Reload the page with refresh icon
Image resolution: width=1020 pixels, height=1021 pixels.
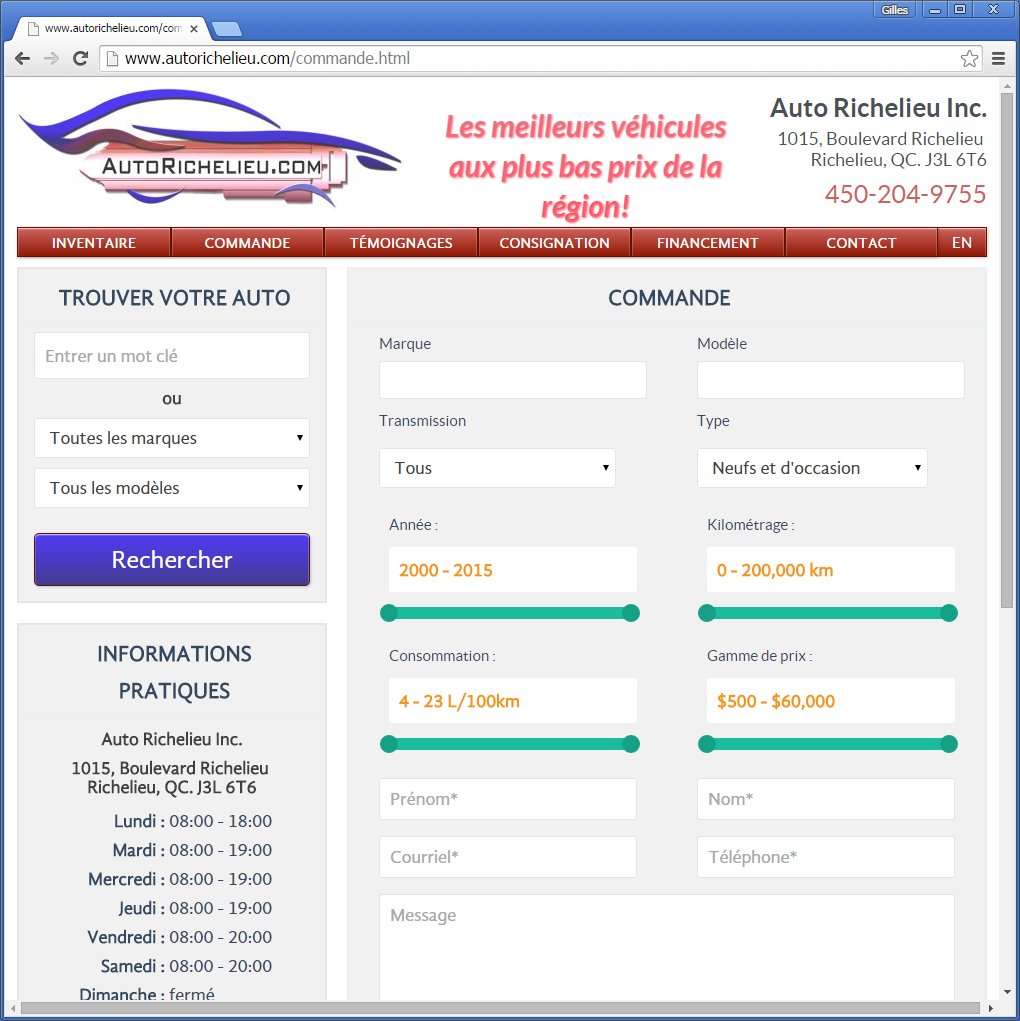[x=80, y=59]
